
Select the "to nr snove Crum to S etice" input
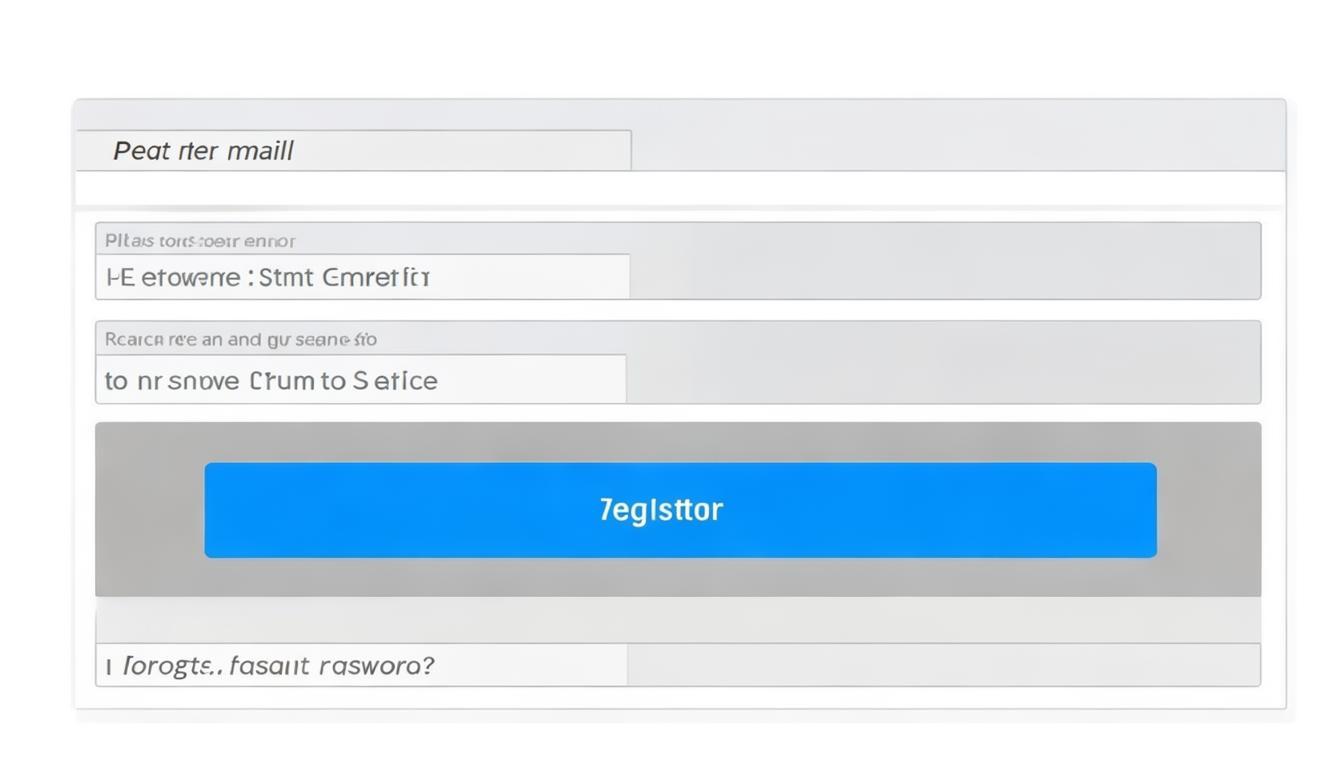360,380
